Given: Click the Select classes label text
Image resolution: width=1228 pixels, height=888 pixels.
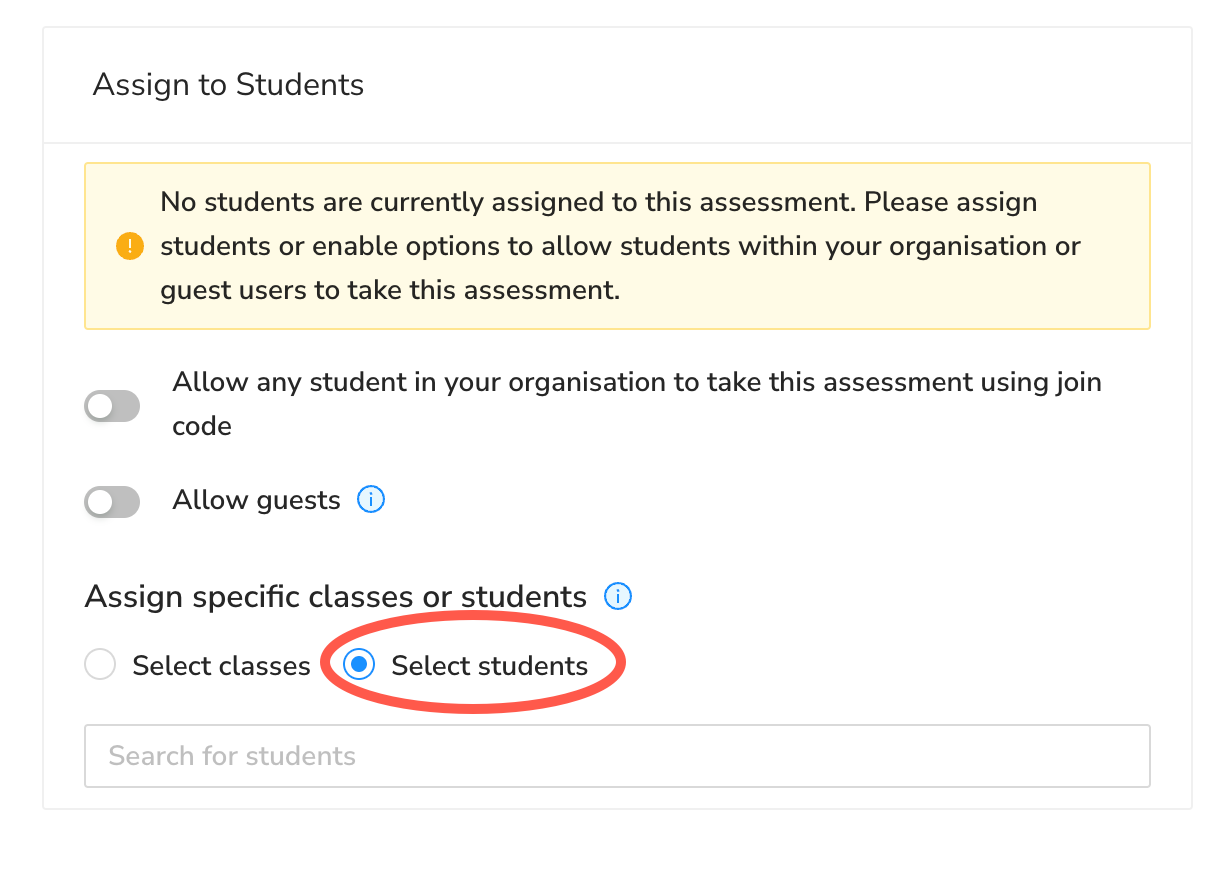Looking at the screenshot, I should coord(221,666).
